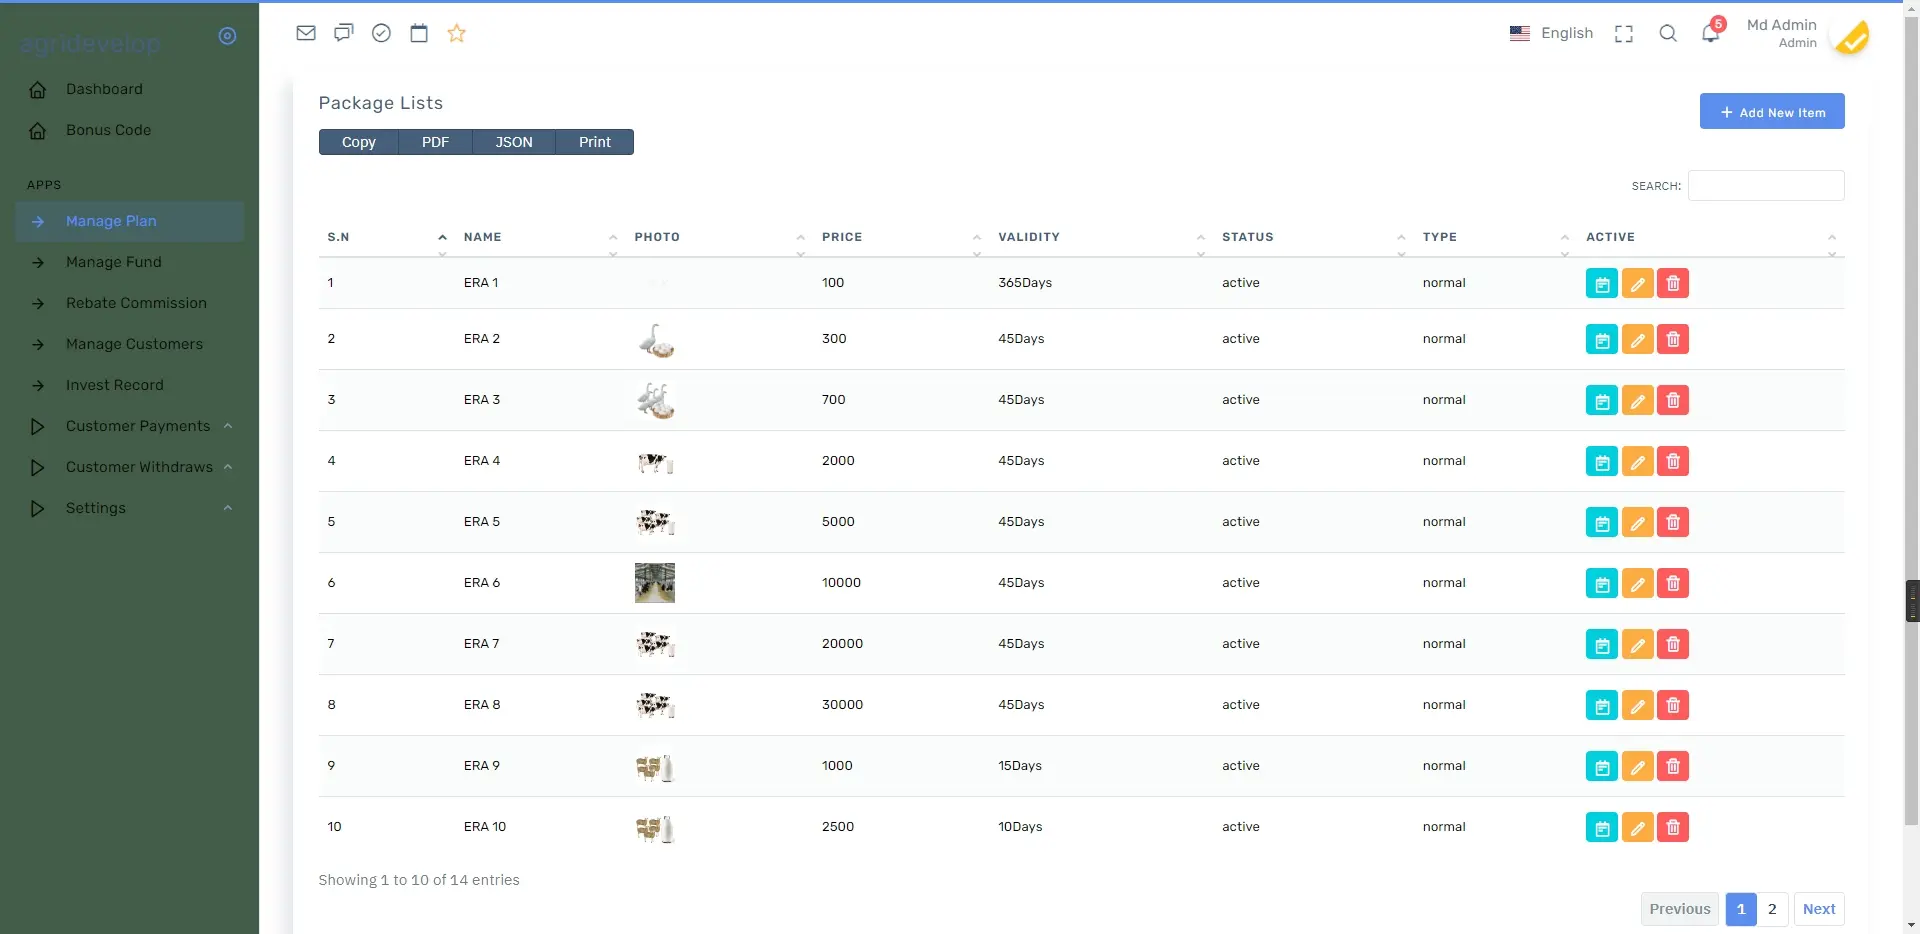
Task: Expand the Settings sidebar menu
Action: click(96, 508)
